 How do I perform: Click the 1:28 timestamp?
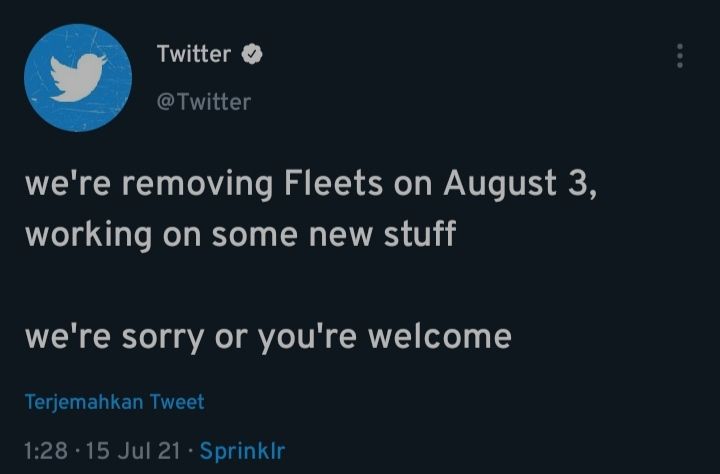point(44,451)
